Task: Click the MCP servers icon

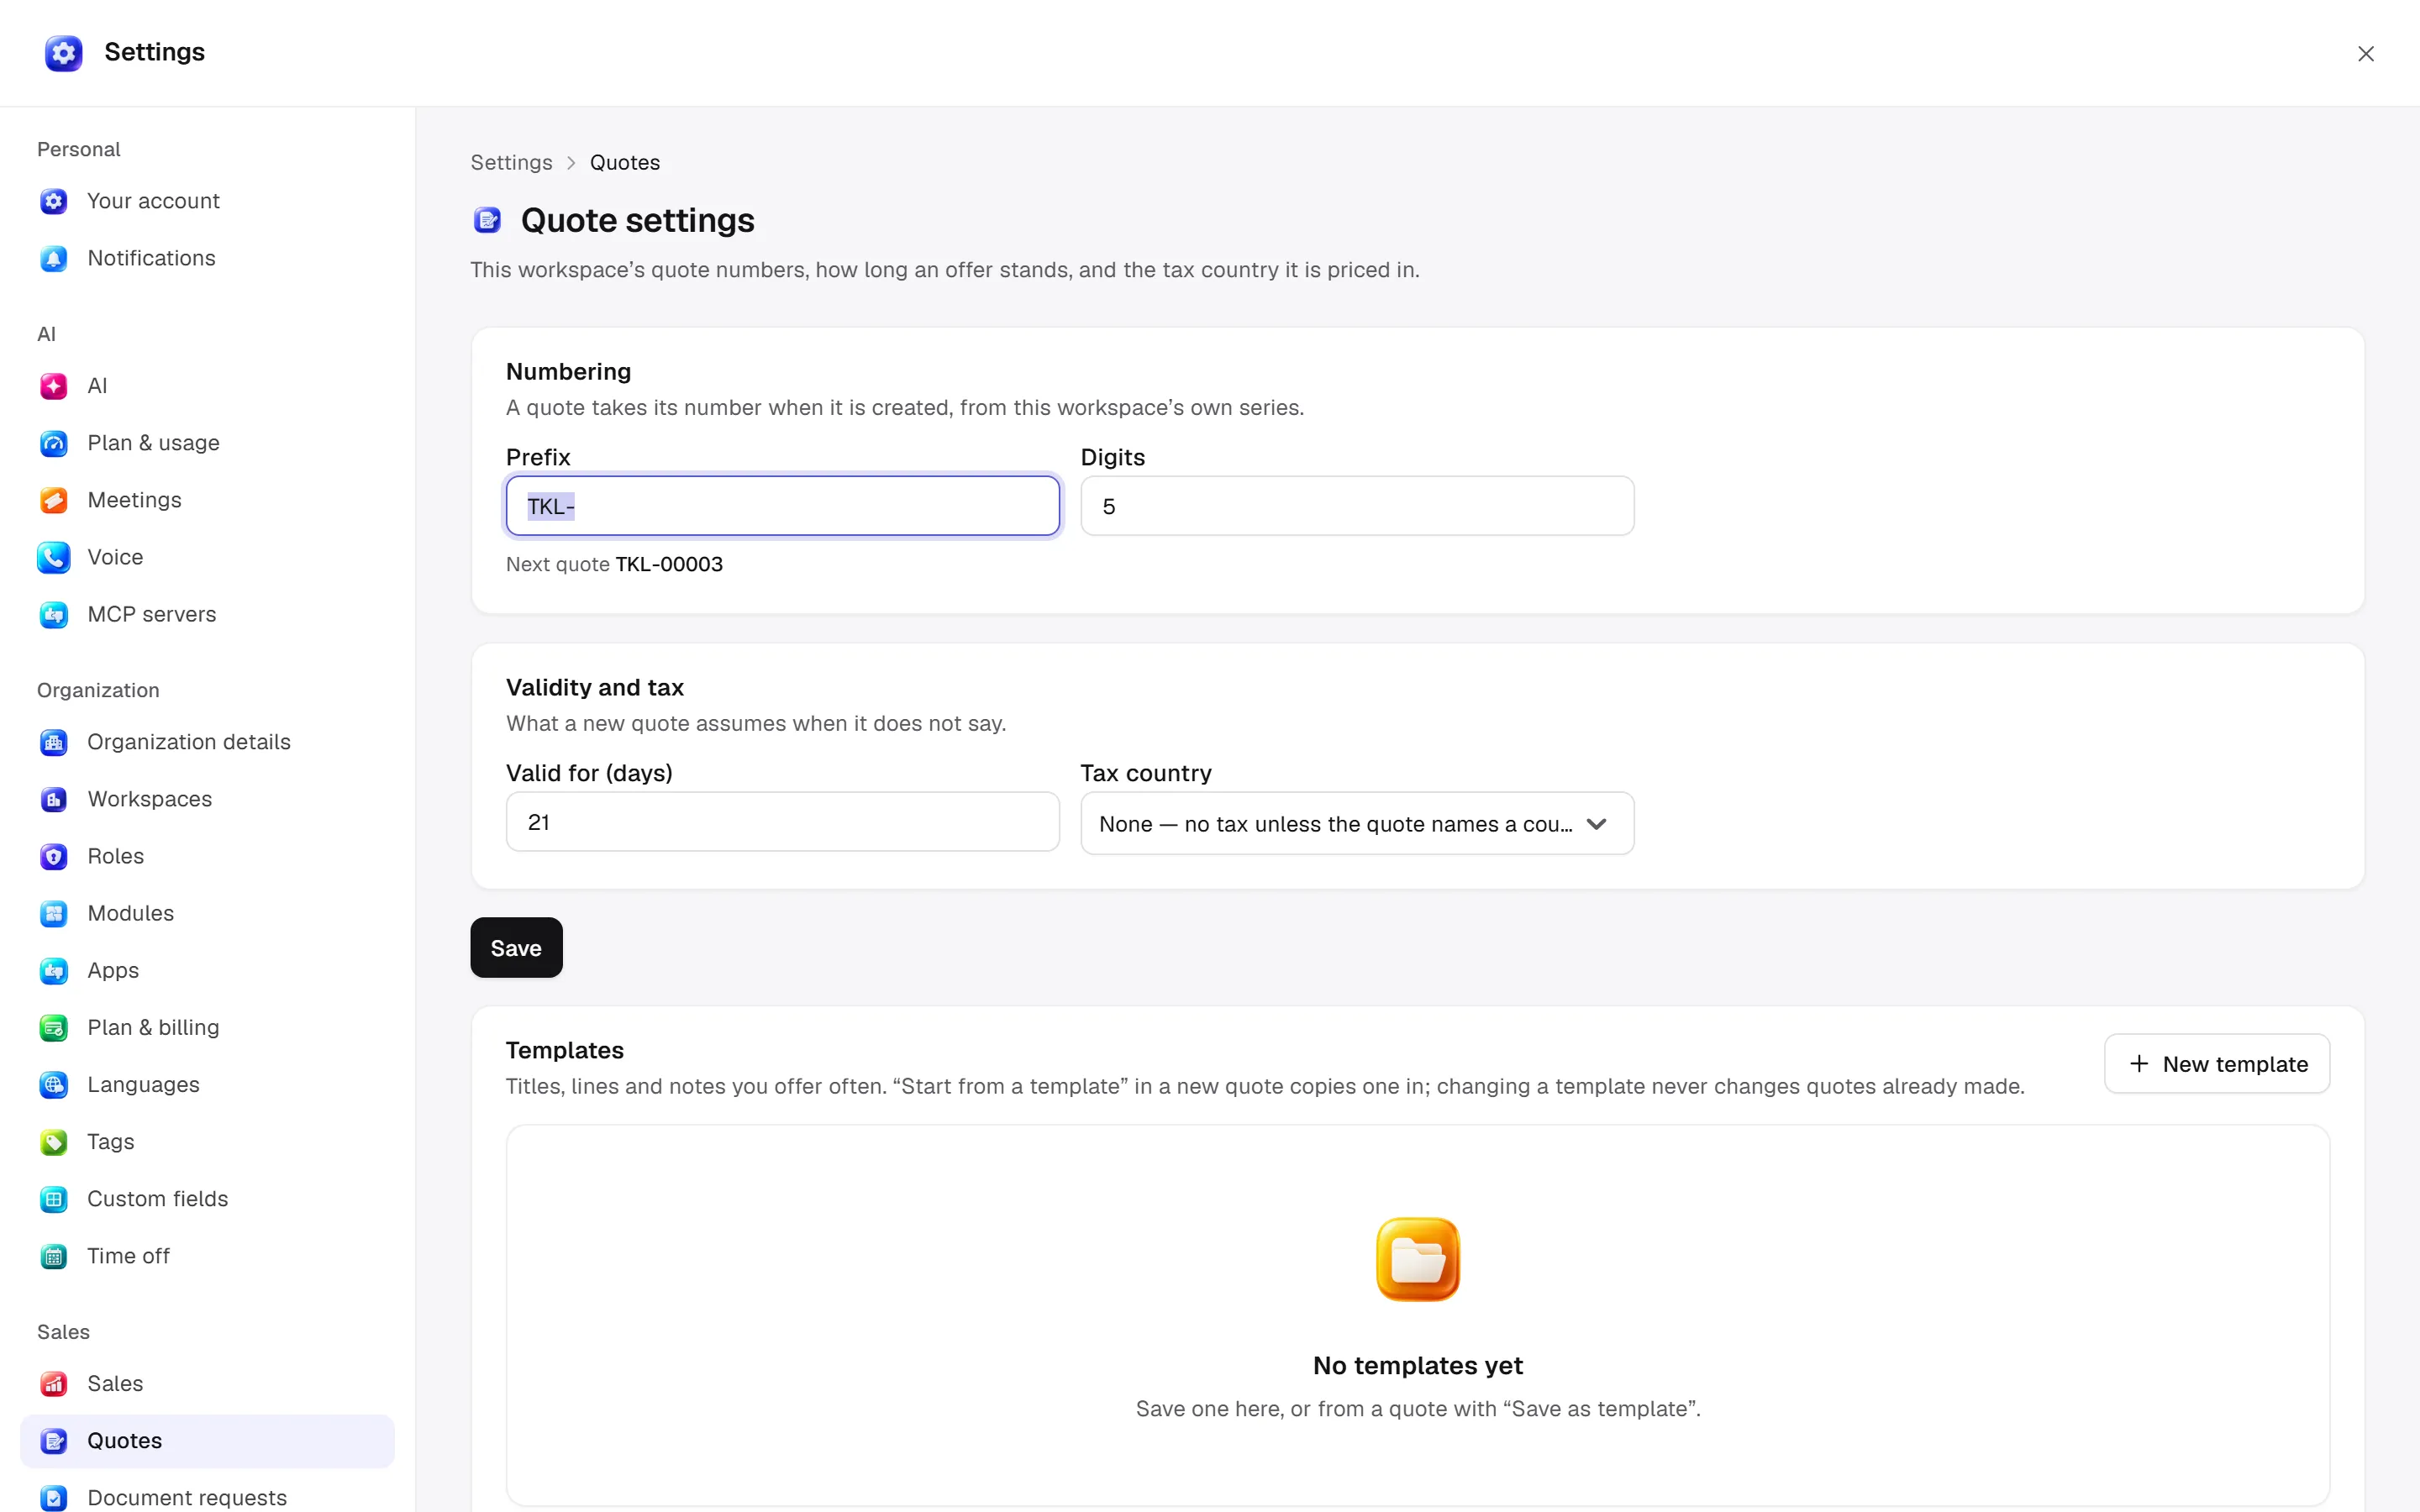Action: (x=54, y=614)
